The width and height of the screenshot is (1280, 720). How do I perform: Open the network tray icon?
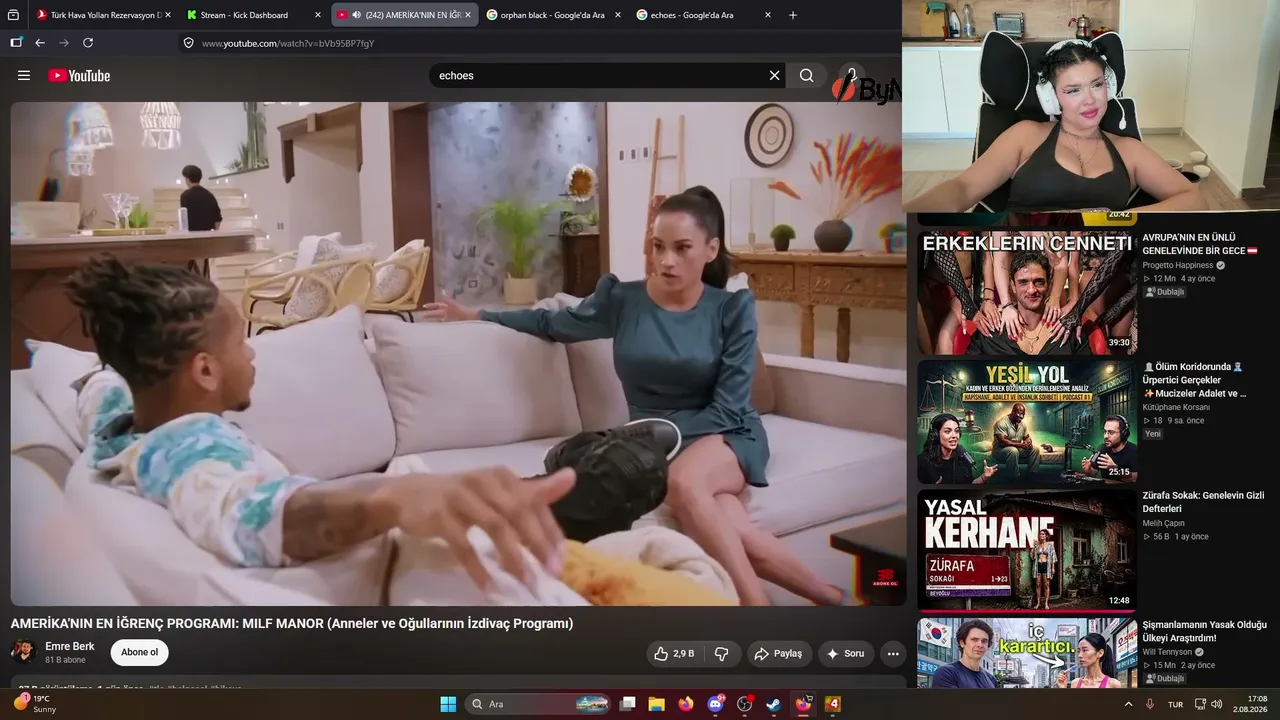(1200, 704)
